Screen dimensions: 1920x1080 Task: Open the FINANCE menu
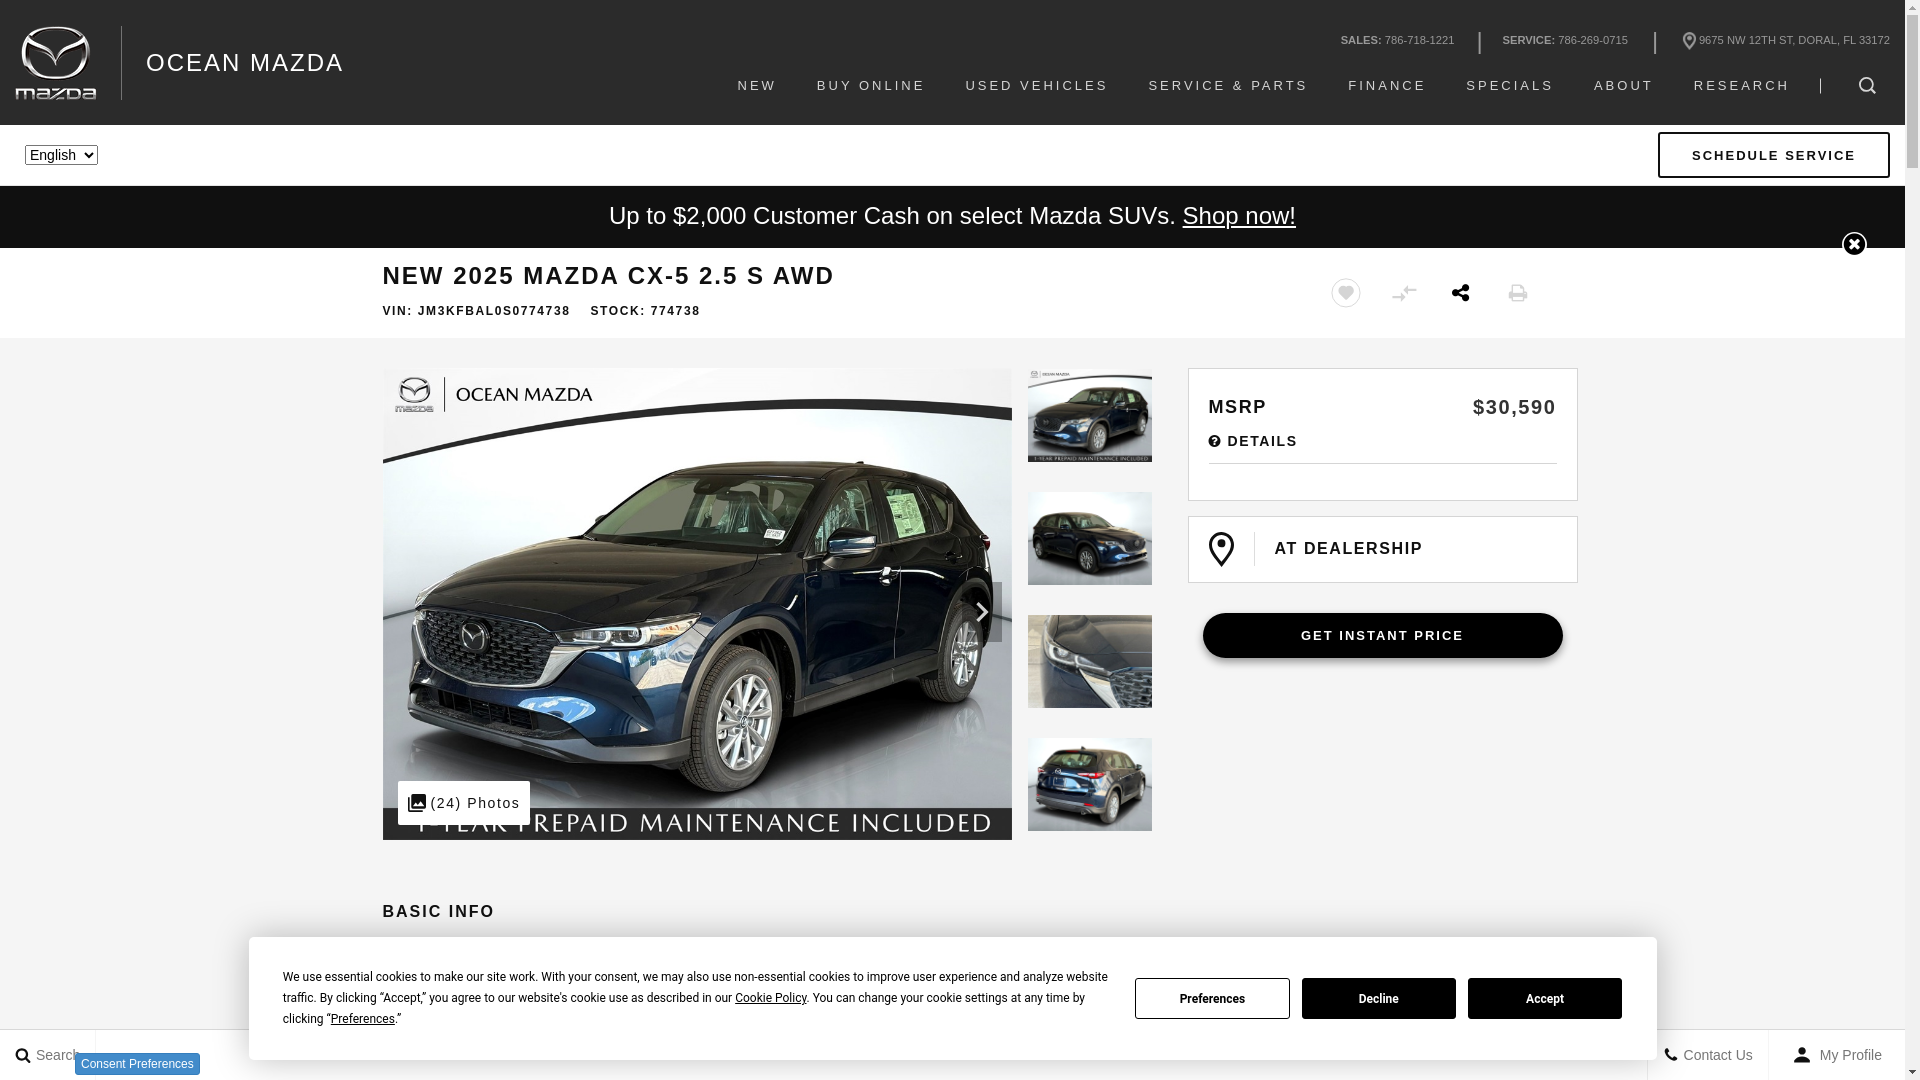[x=1387, y=86]
